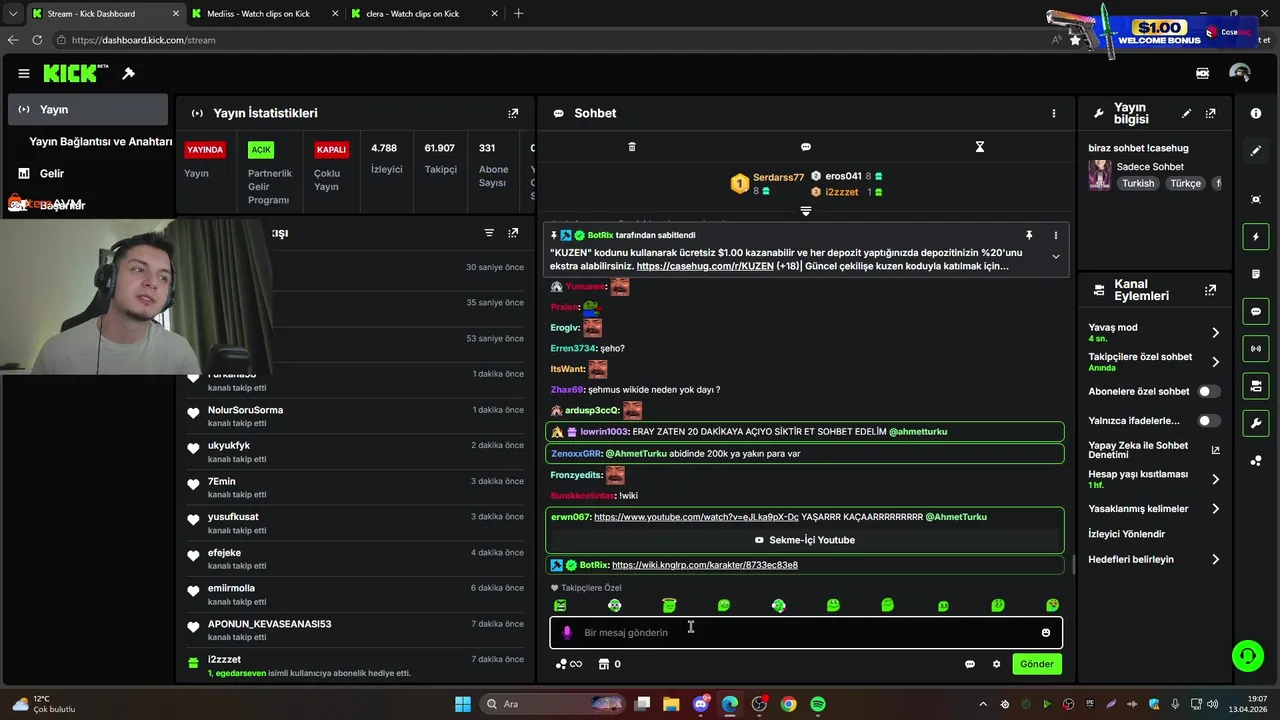This screenshot has height=720, width=1280.
Task: Click the Turkish tag chip
Action: (x=1138, y=183)
